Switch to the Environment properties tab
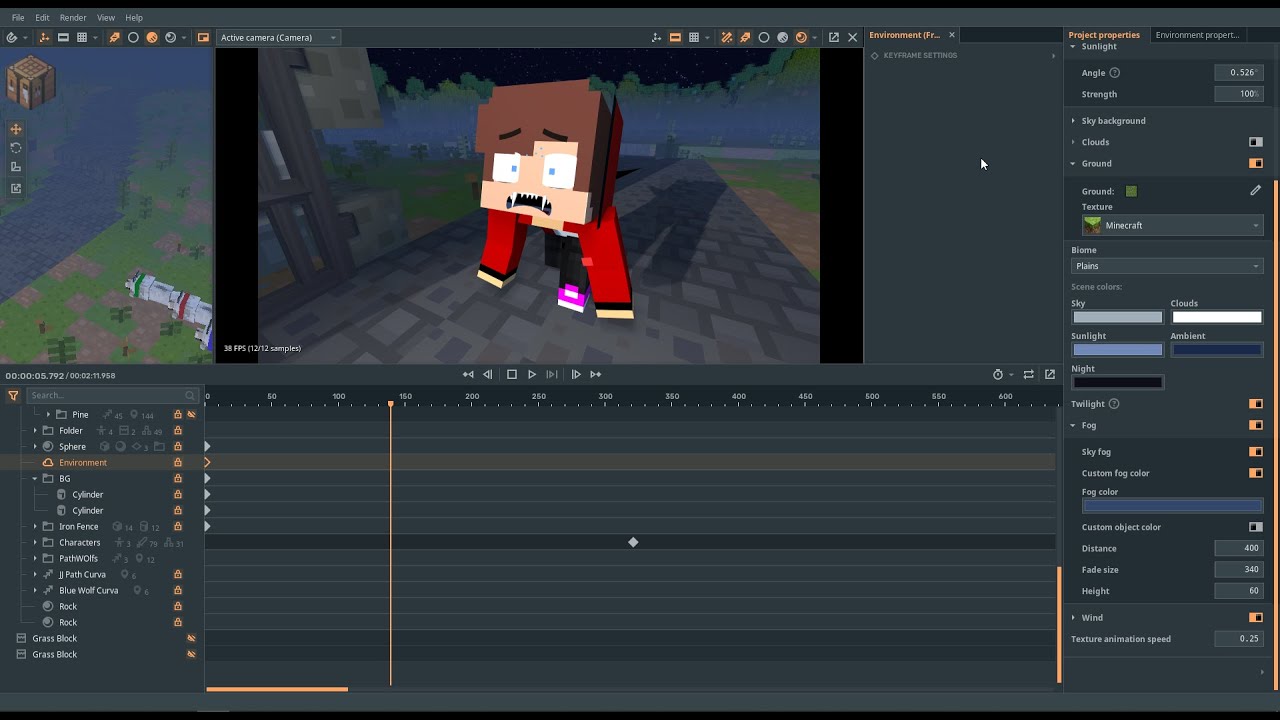Image resolution: width=1280 pixels, height=720 pixels. coord(1197,35)
